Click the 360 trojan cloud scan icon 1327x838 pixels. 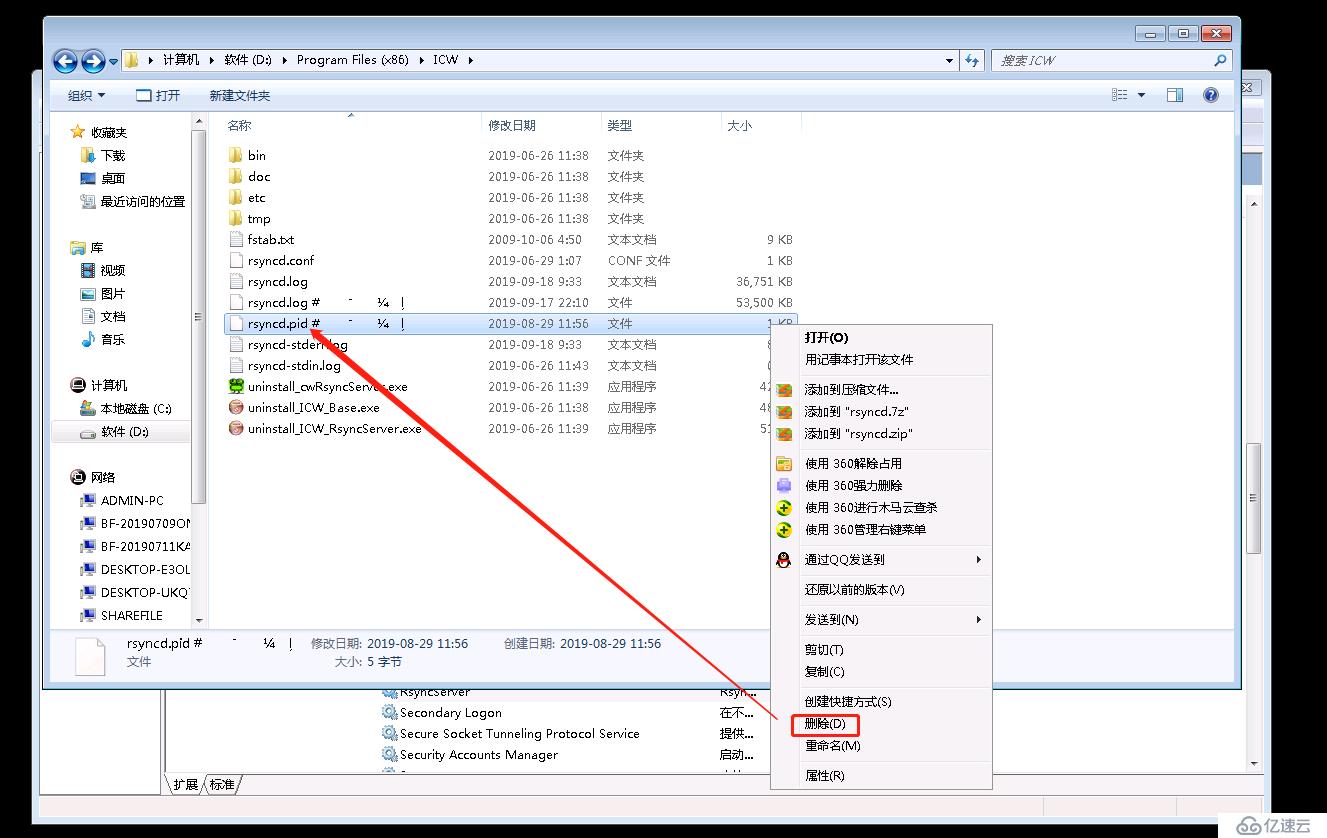pyautogui.click(x=784, y=507)
